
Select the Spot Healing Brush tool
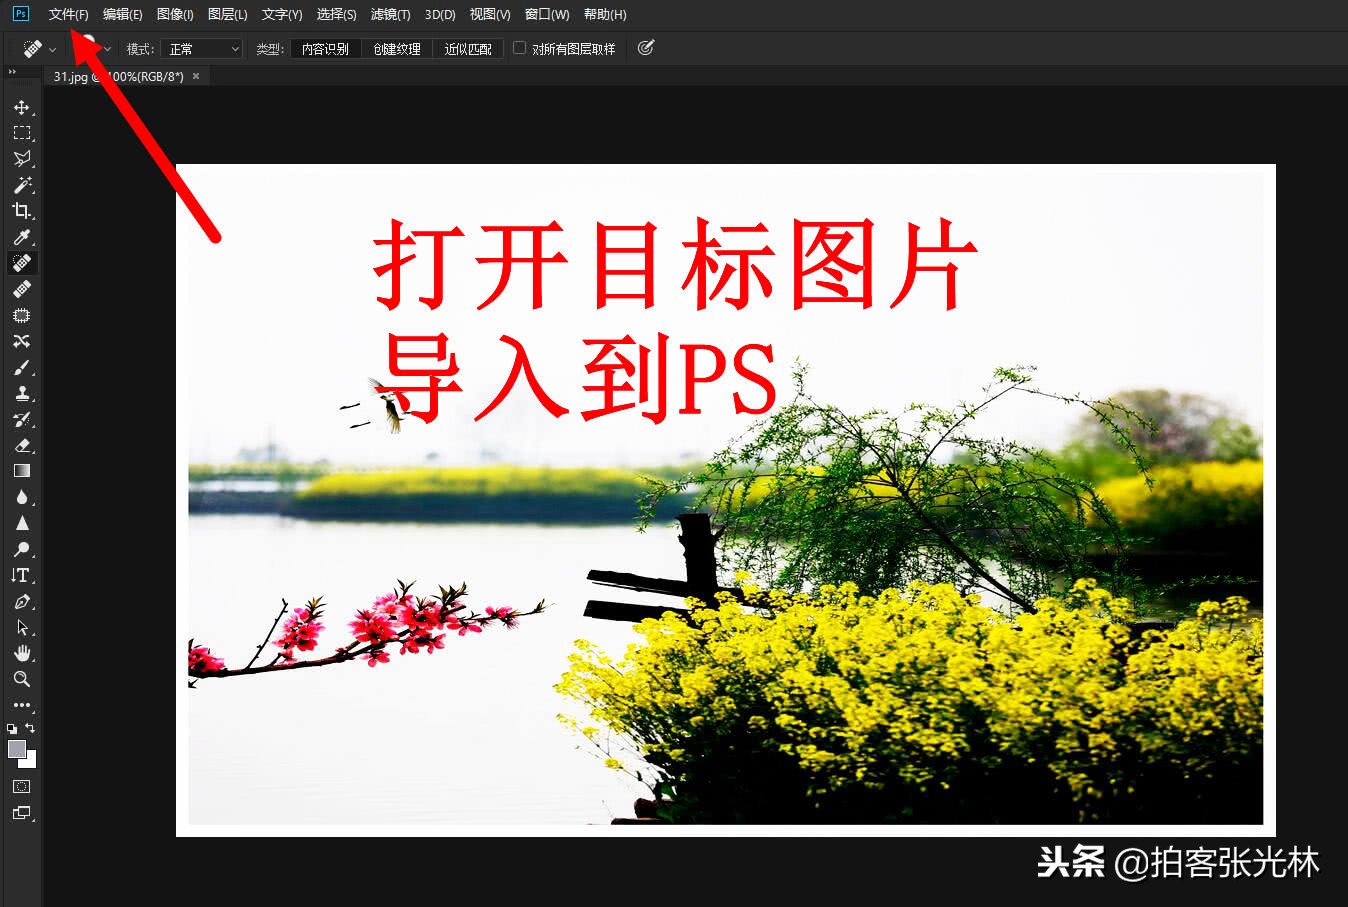point(21,263)
